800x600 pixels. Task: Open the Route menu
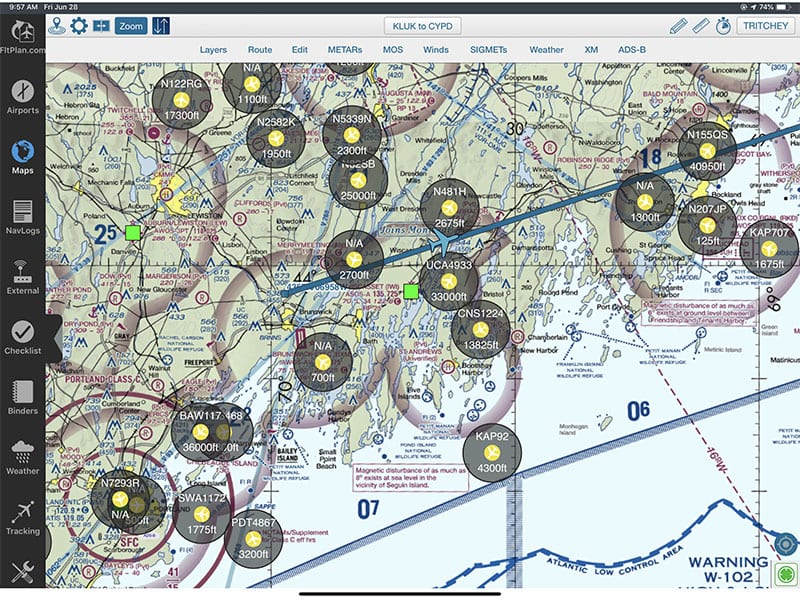click(x=260, y=49)
